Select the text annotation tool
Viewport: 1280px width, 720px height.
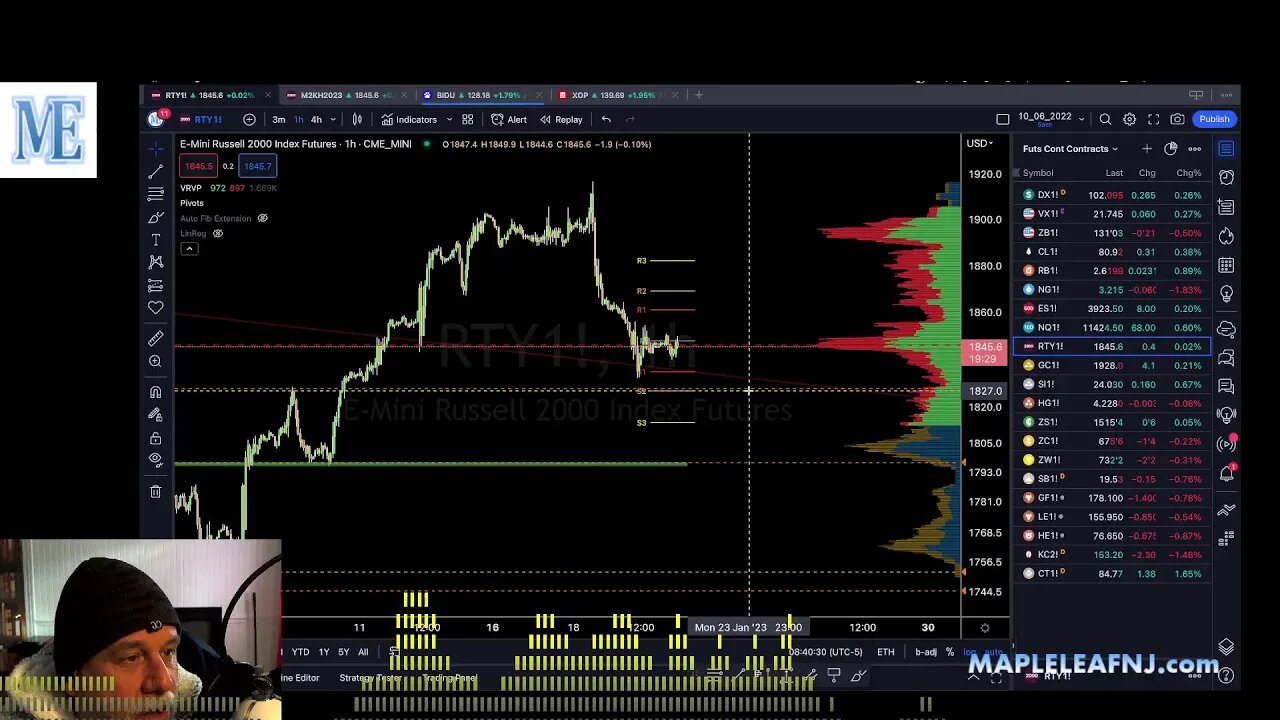(x=156, y=240)
